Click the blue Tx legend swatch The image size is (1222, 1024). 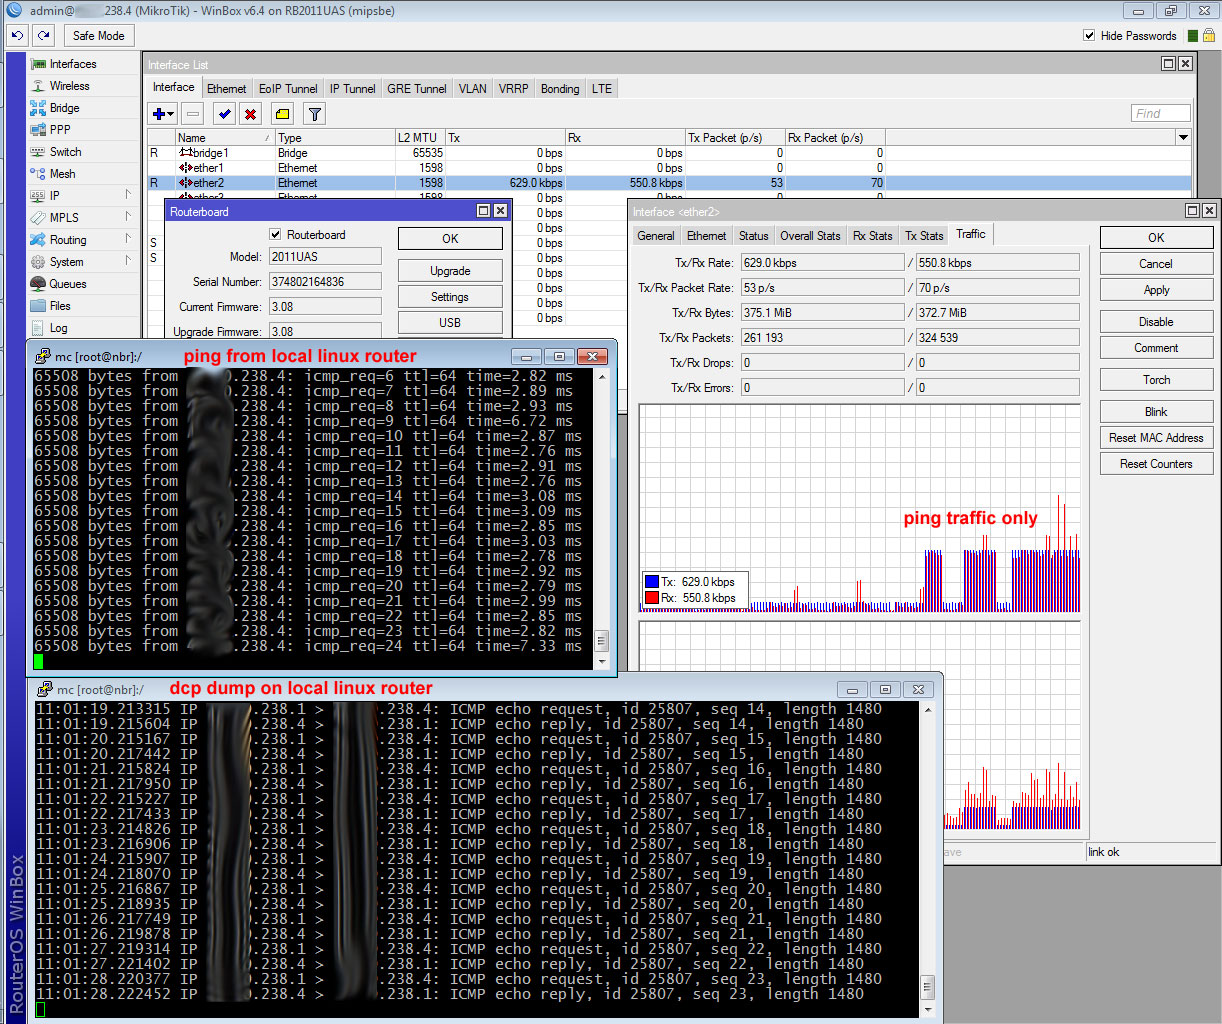point(652,581)
